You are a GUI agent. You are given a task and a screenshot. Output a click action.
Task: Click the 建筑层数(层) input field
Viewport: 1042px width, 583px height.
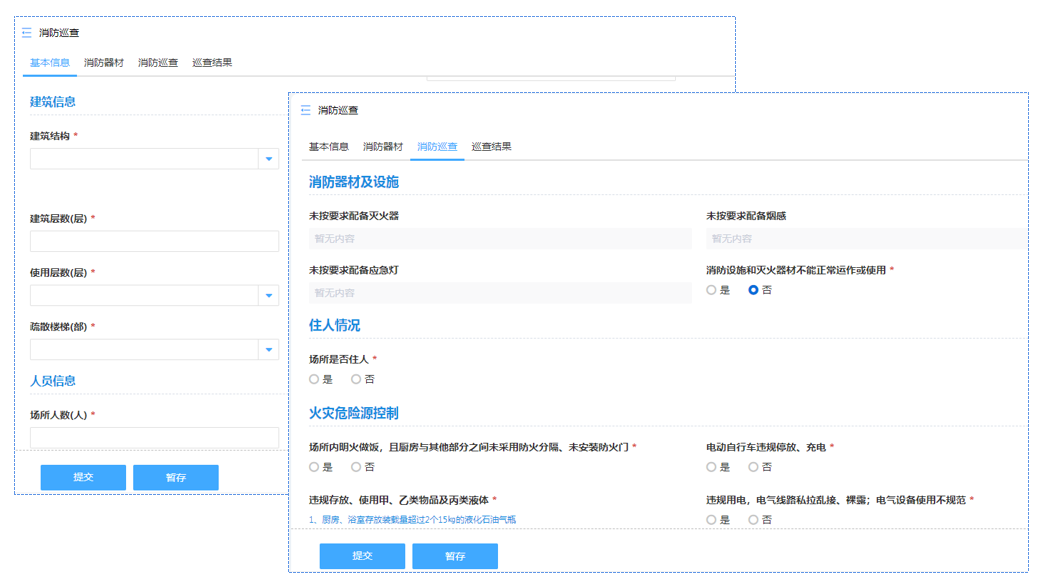(154, 241)
